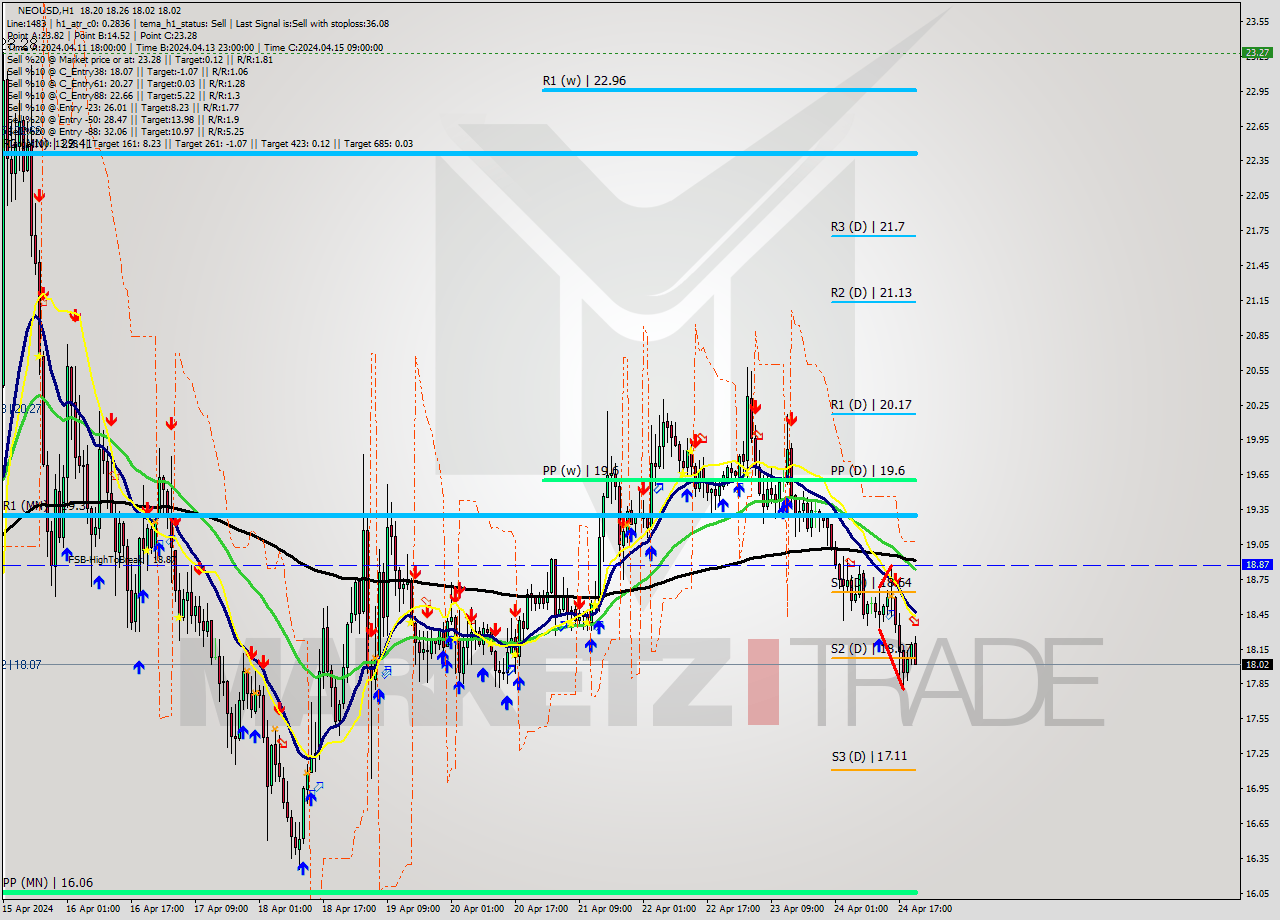Select the 'R2 (D) | 21.13' resistance label

pyautogui.click(x=871, y=293)
